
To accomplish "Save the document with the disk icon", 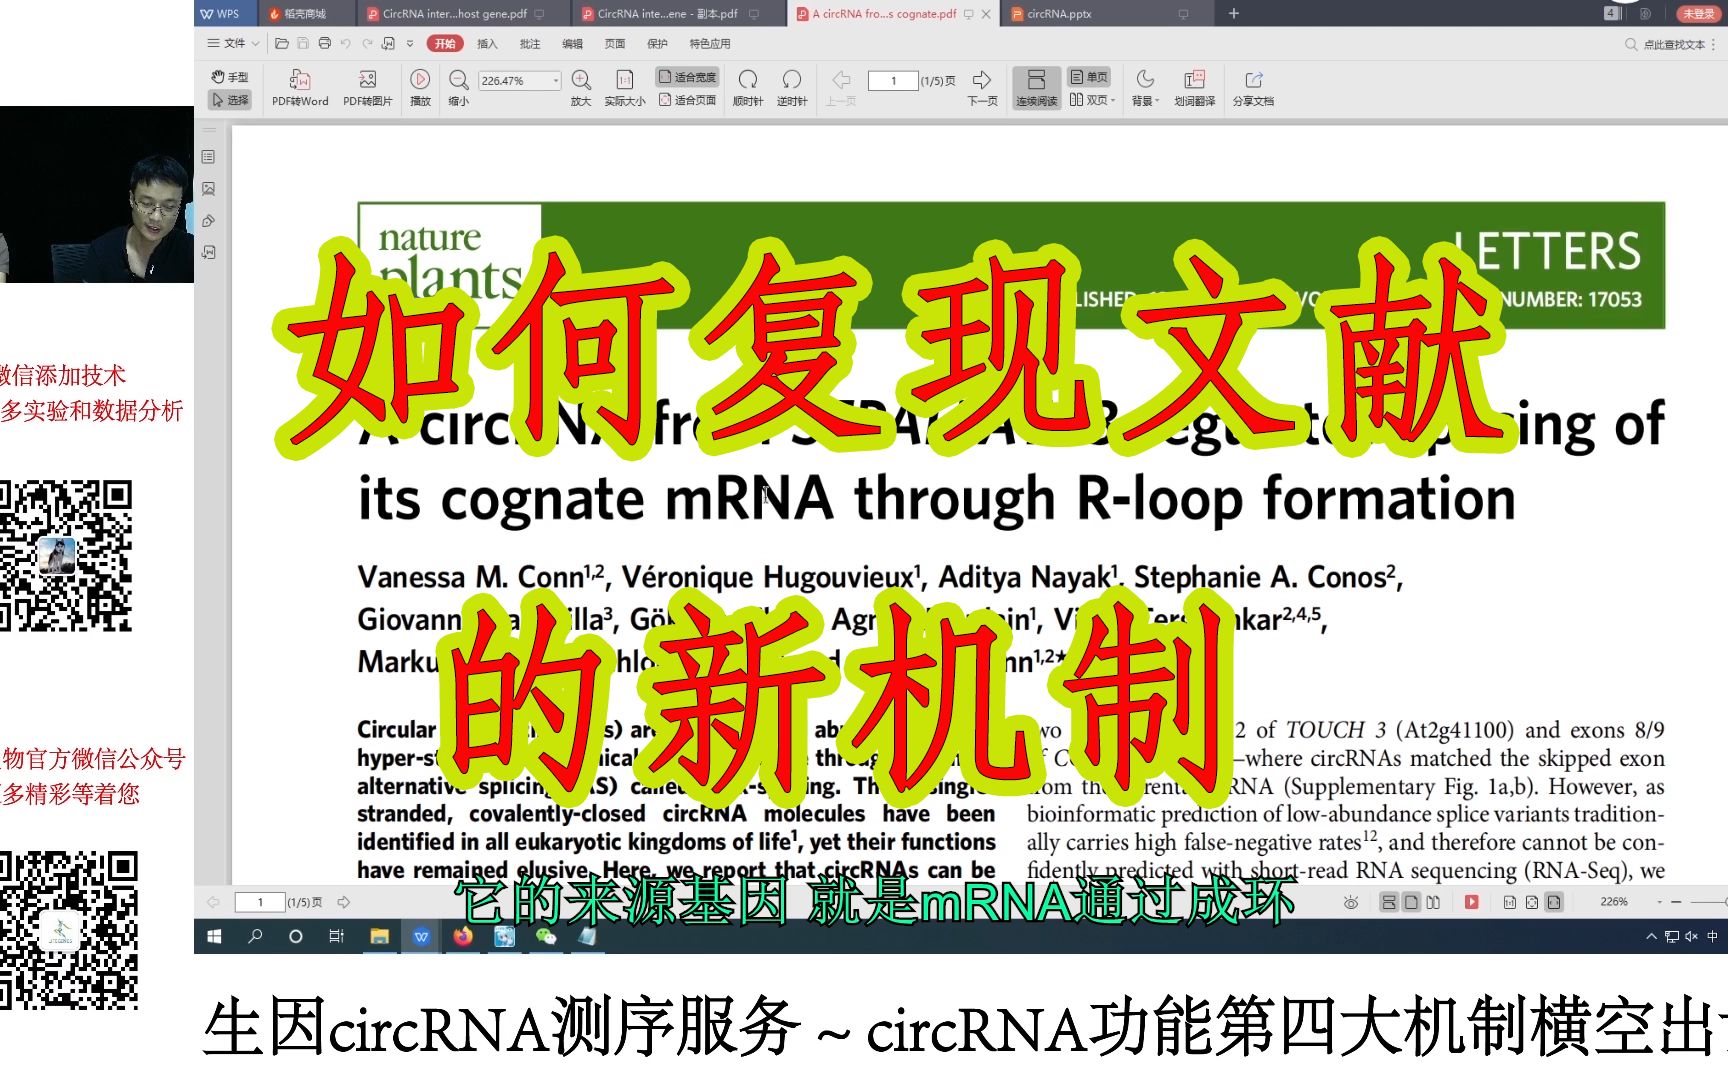I will click(303, 43).
